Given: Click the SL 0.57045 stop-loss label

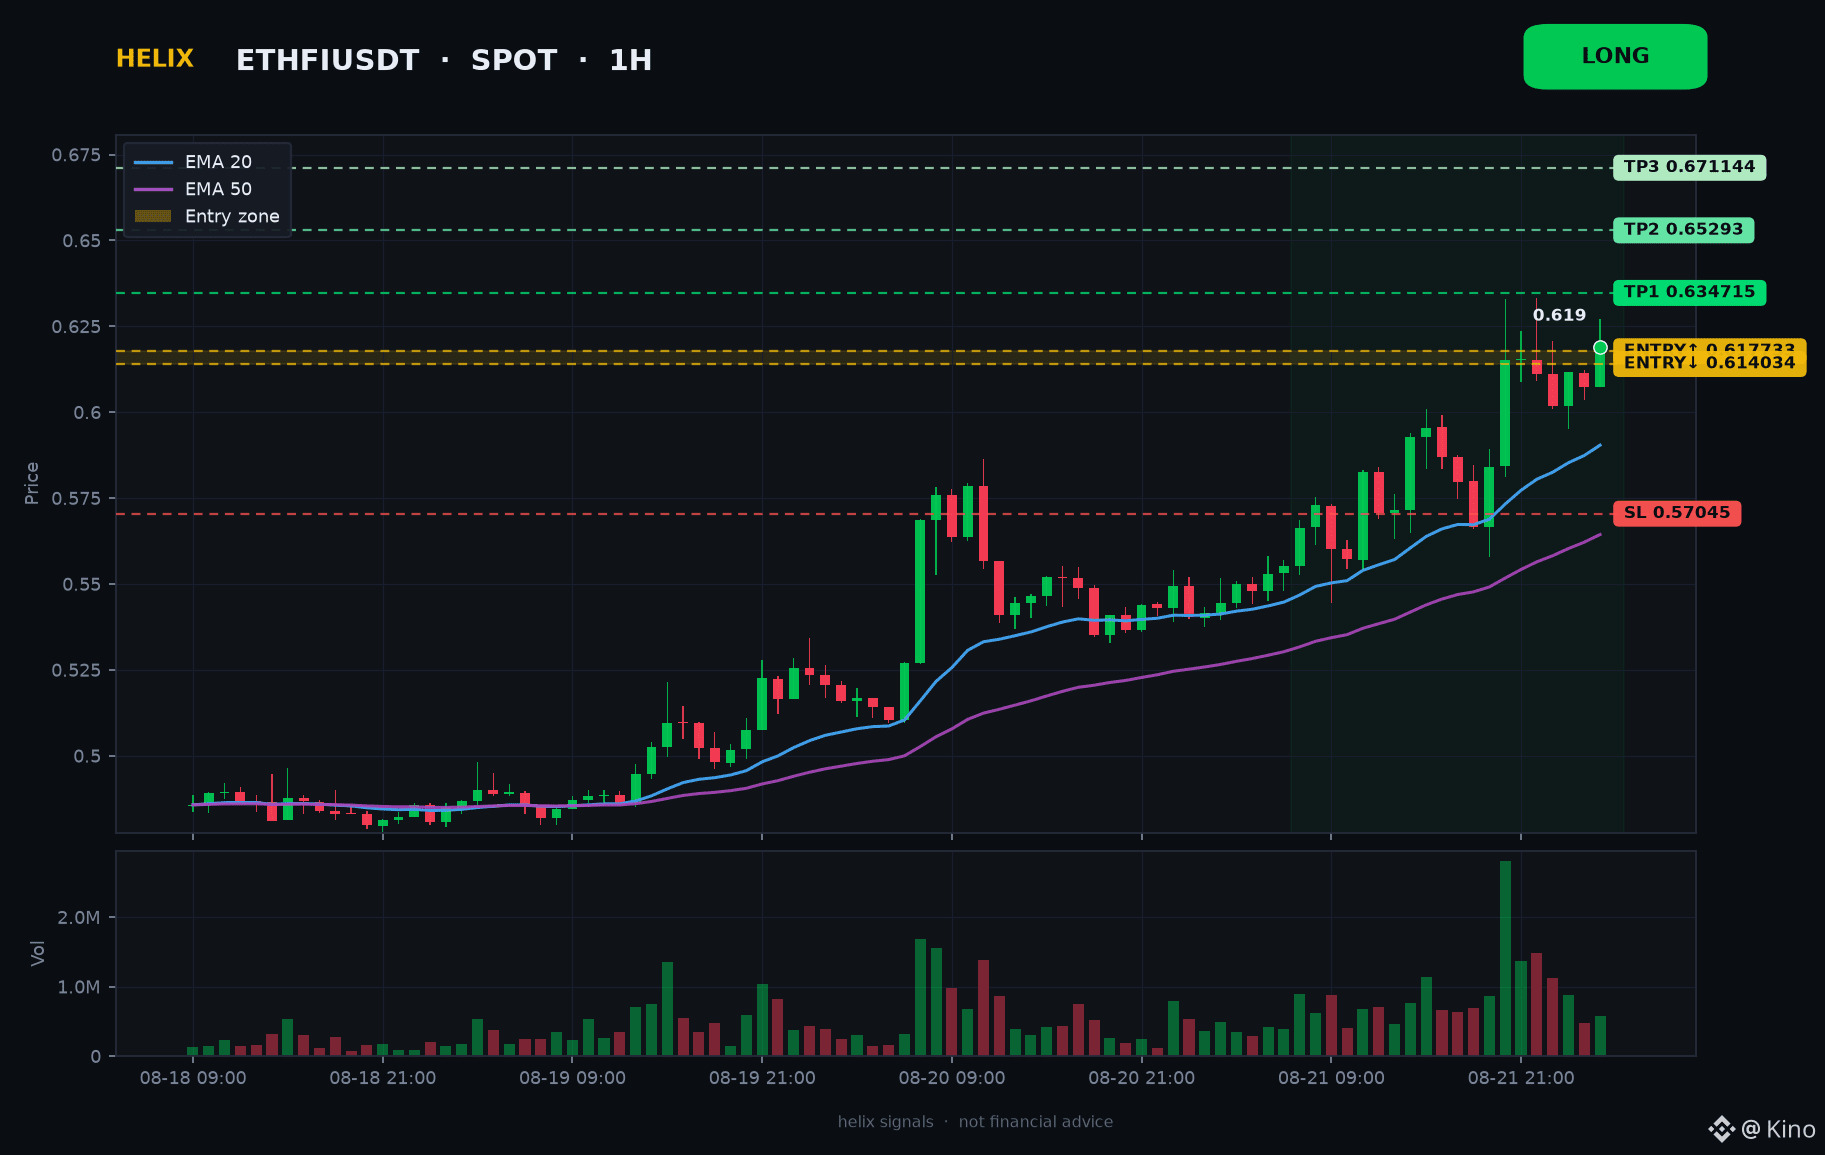Looking at the screenshot, I should click(x=1677, y=513).
